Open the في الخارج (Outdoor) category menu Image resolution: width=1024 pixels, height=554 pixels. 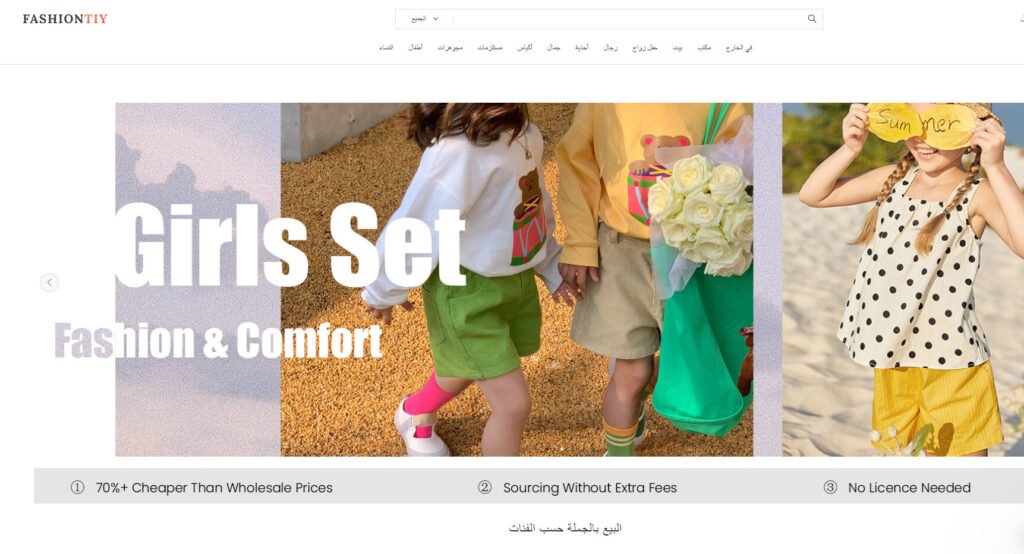739,48
